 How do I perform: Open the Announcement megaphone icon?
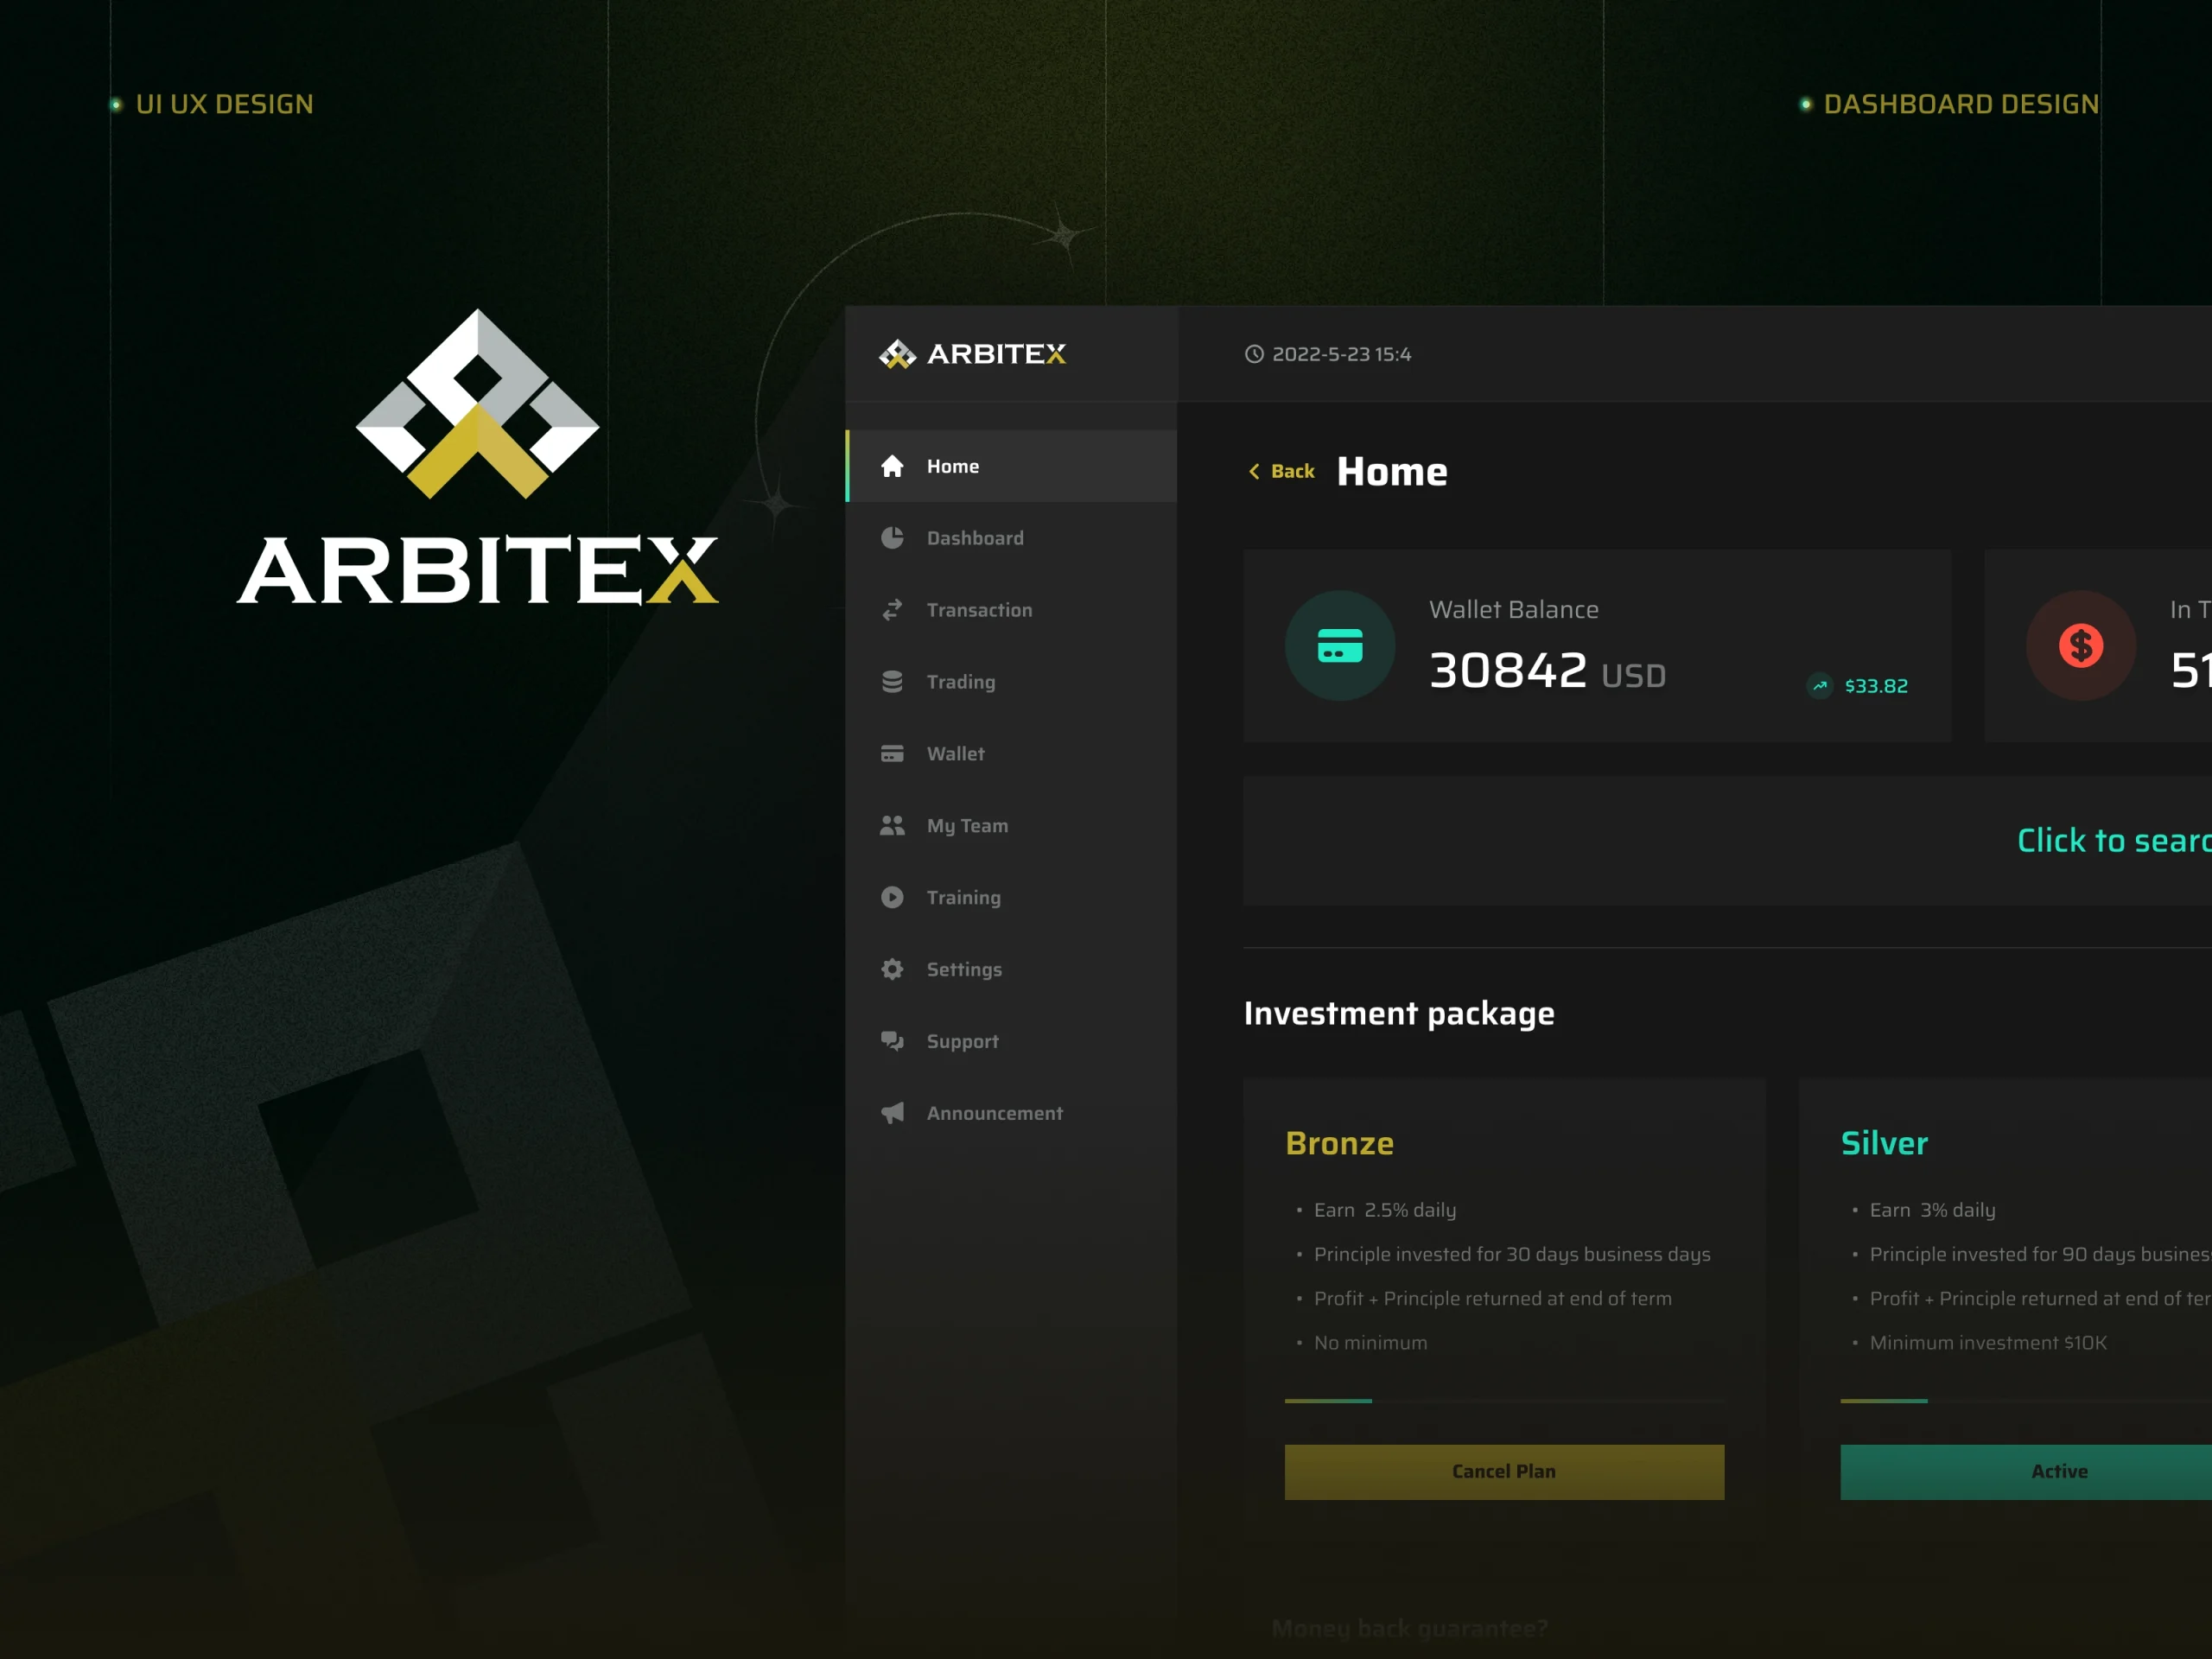point(893,1113)
